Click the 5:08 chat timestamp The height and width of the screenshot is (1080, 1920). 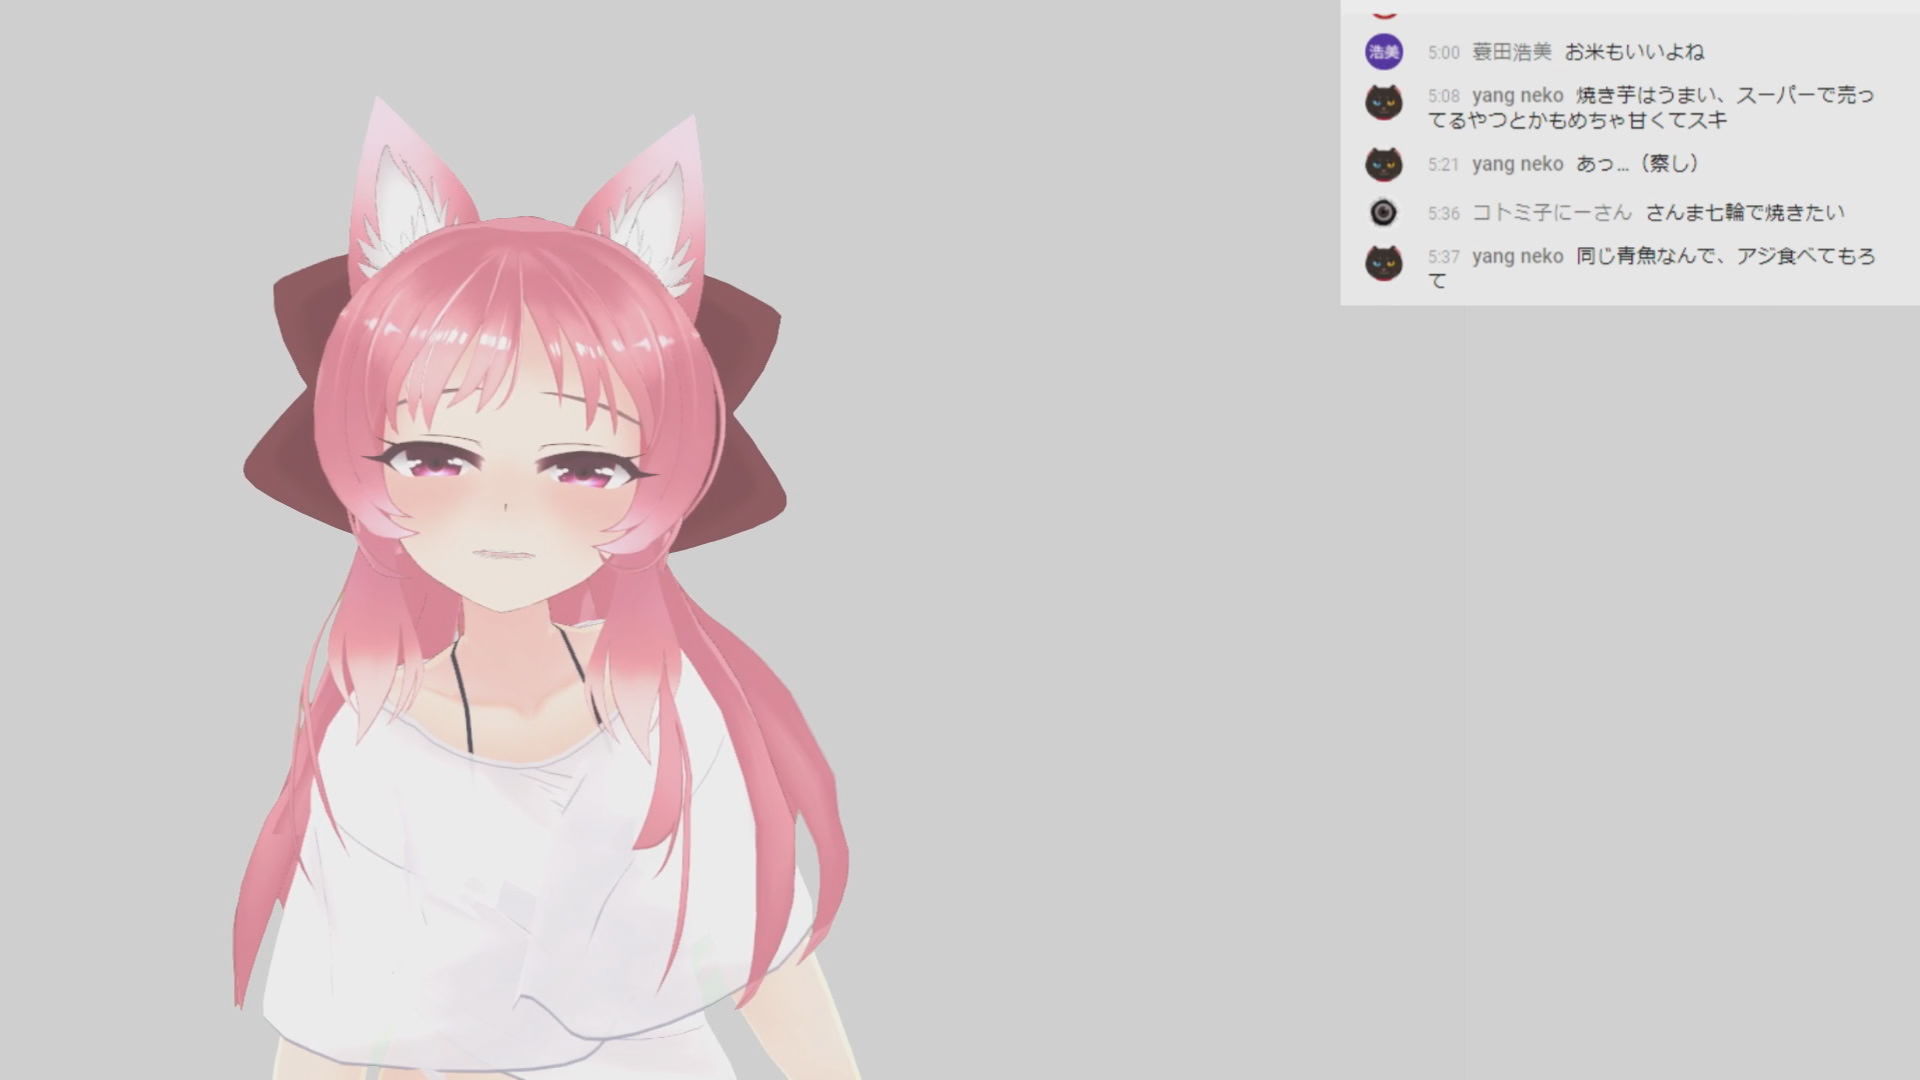pyautogui.click(x=1443, y=96)
